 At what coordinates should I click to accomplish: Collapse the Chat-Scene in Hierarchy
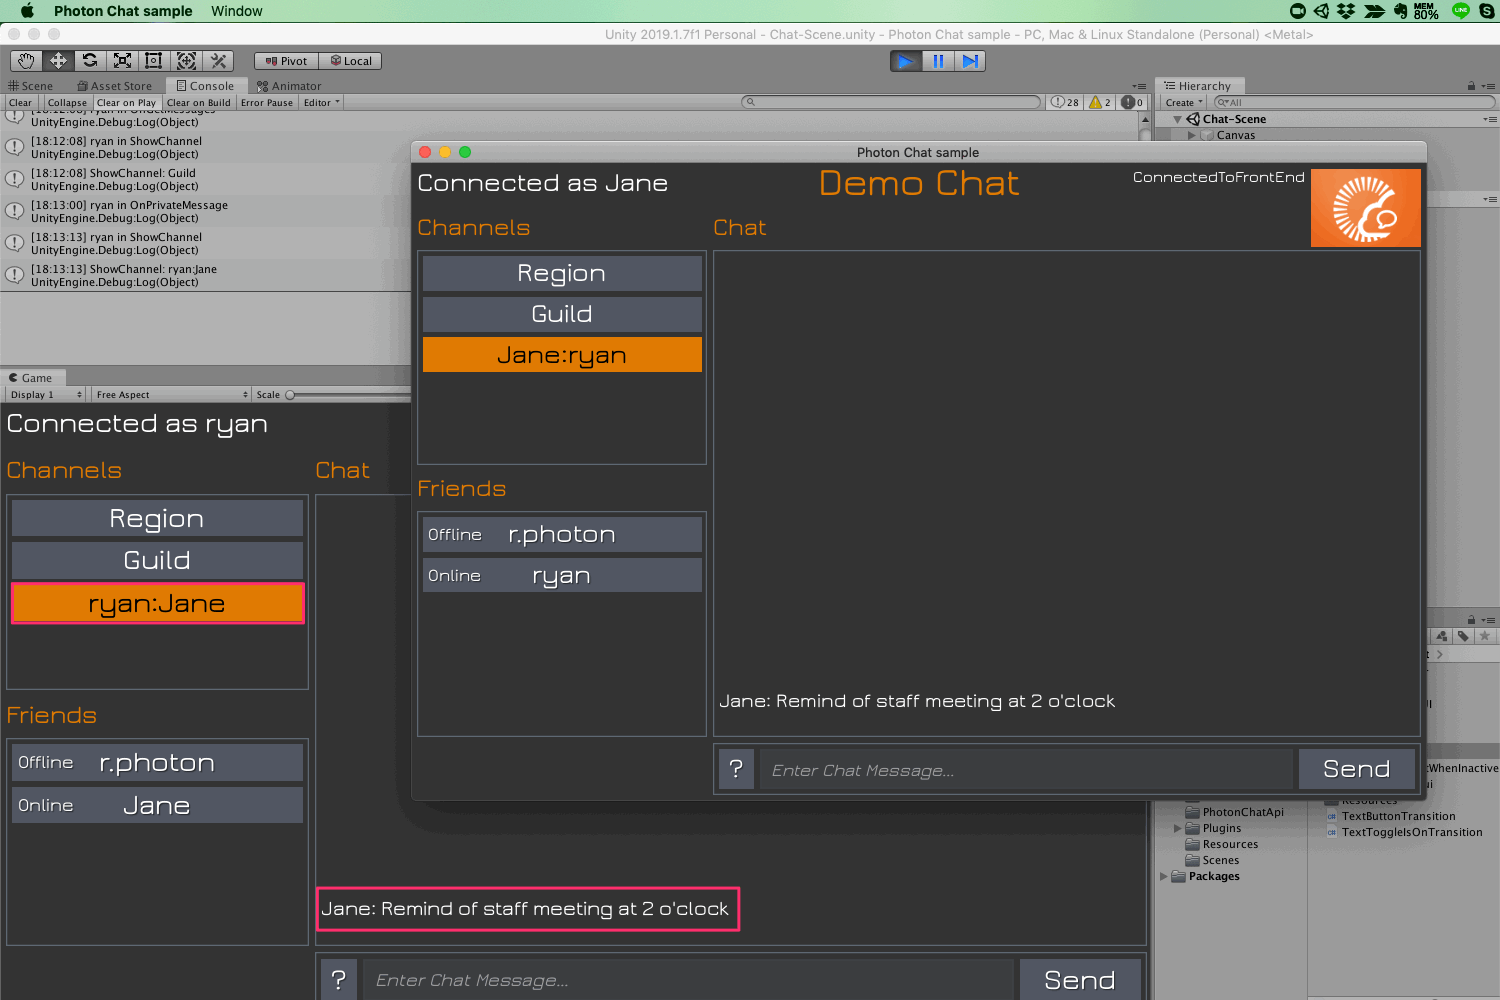coord(1177,119)
